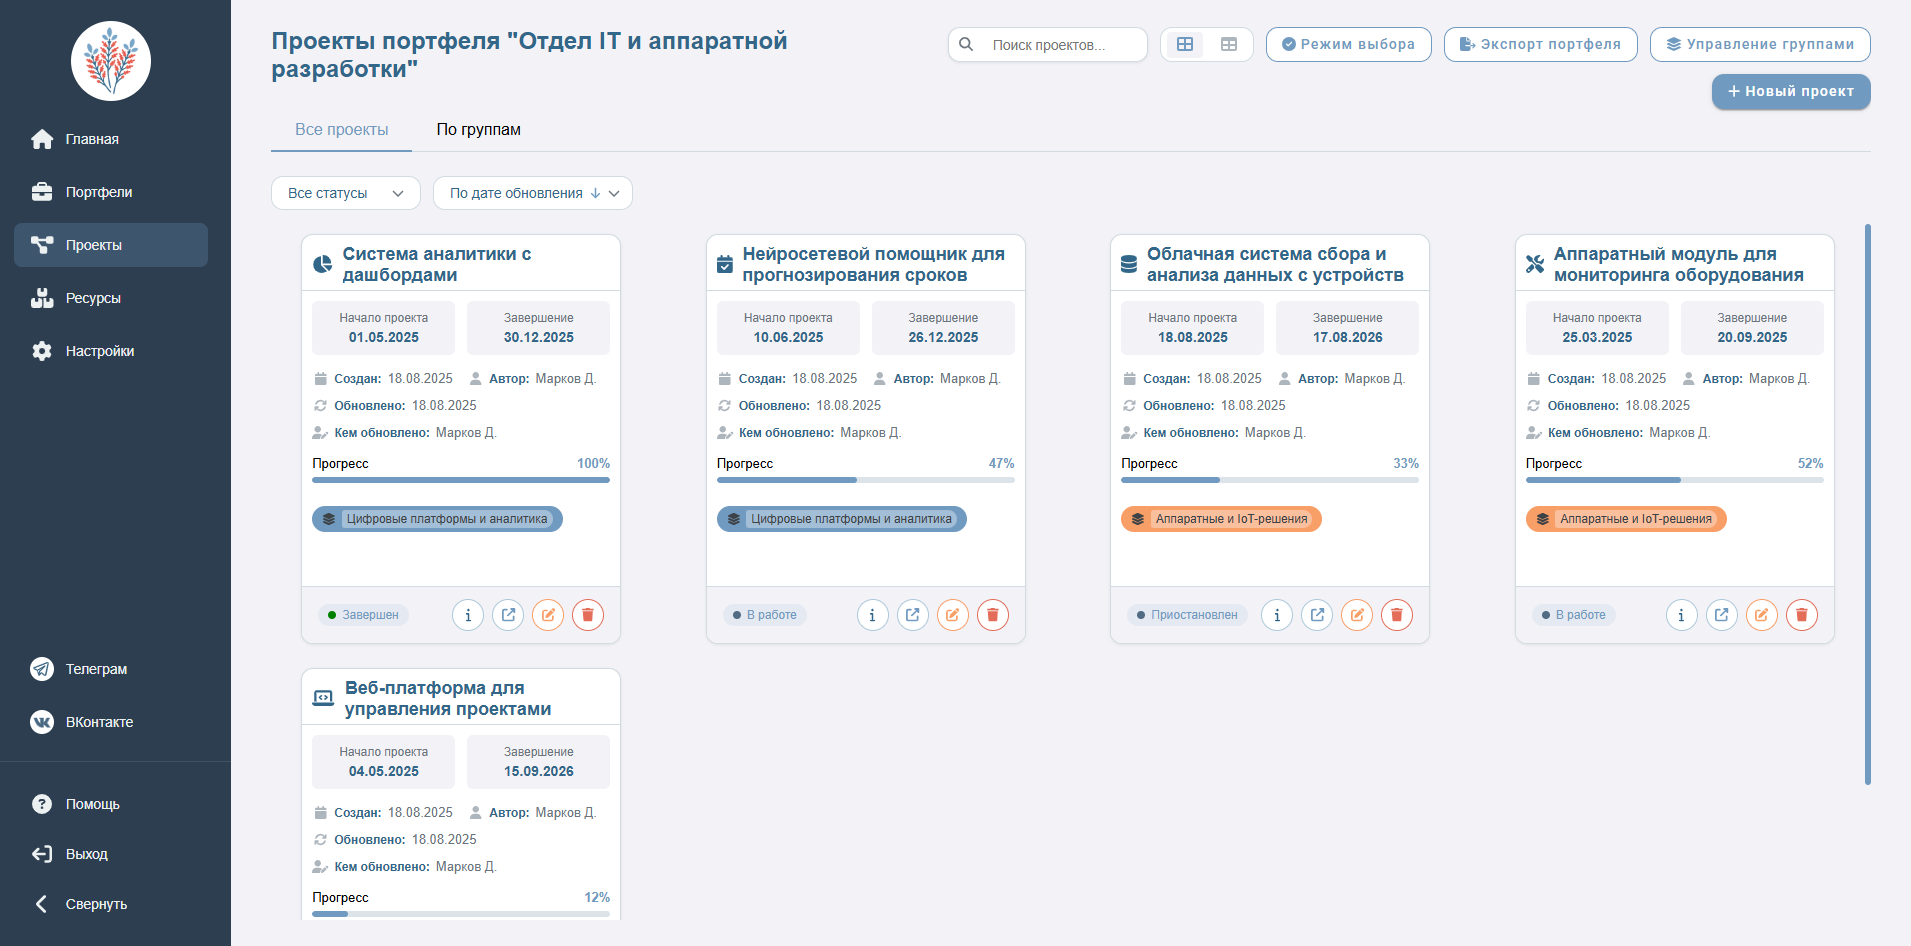The height and width of the screenshot is (946, 1911).
Task: Click Экспорт портфеля button
Action: (x=1540, y=44)
